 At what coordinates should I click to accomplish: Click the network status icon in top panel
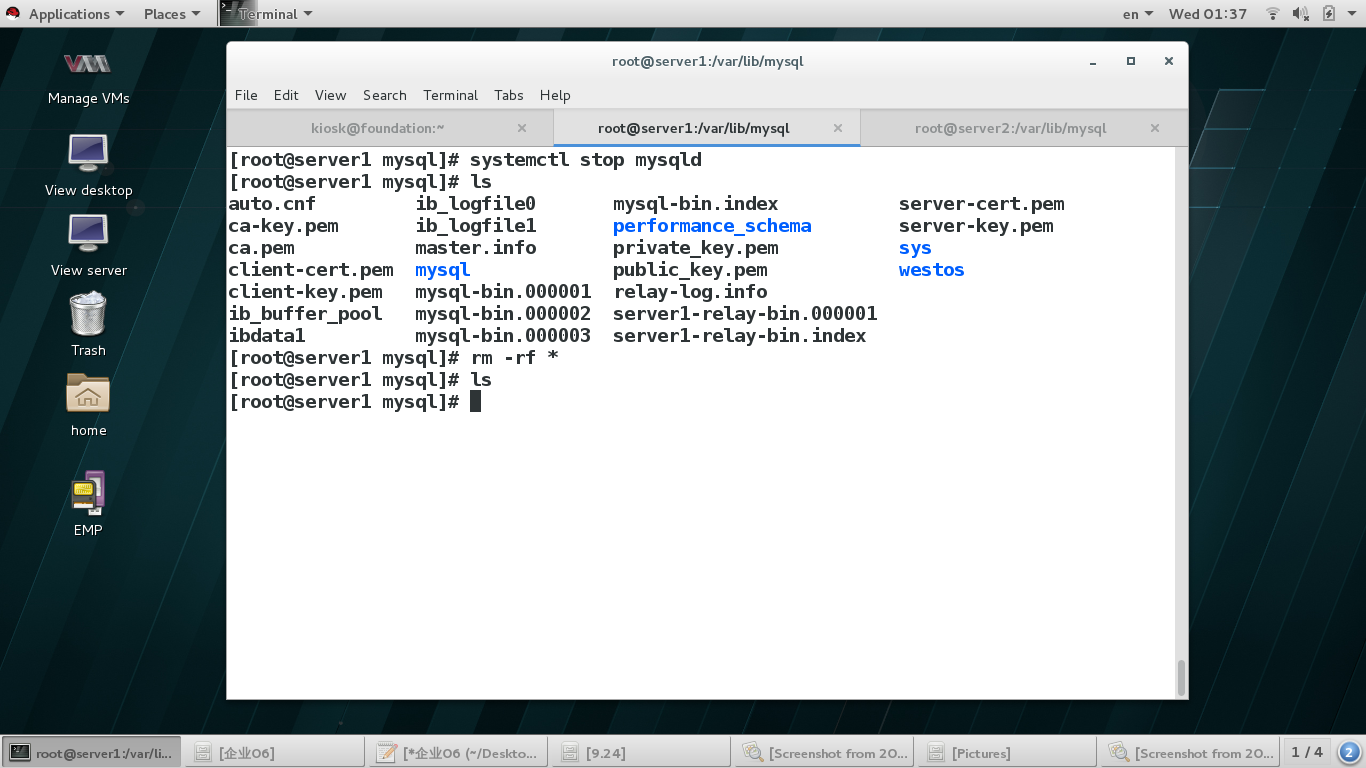[1273, 14]
